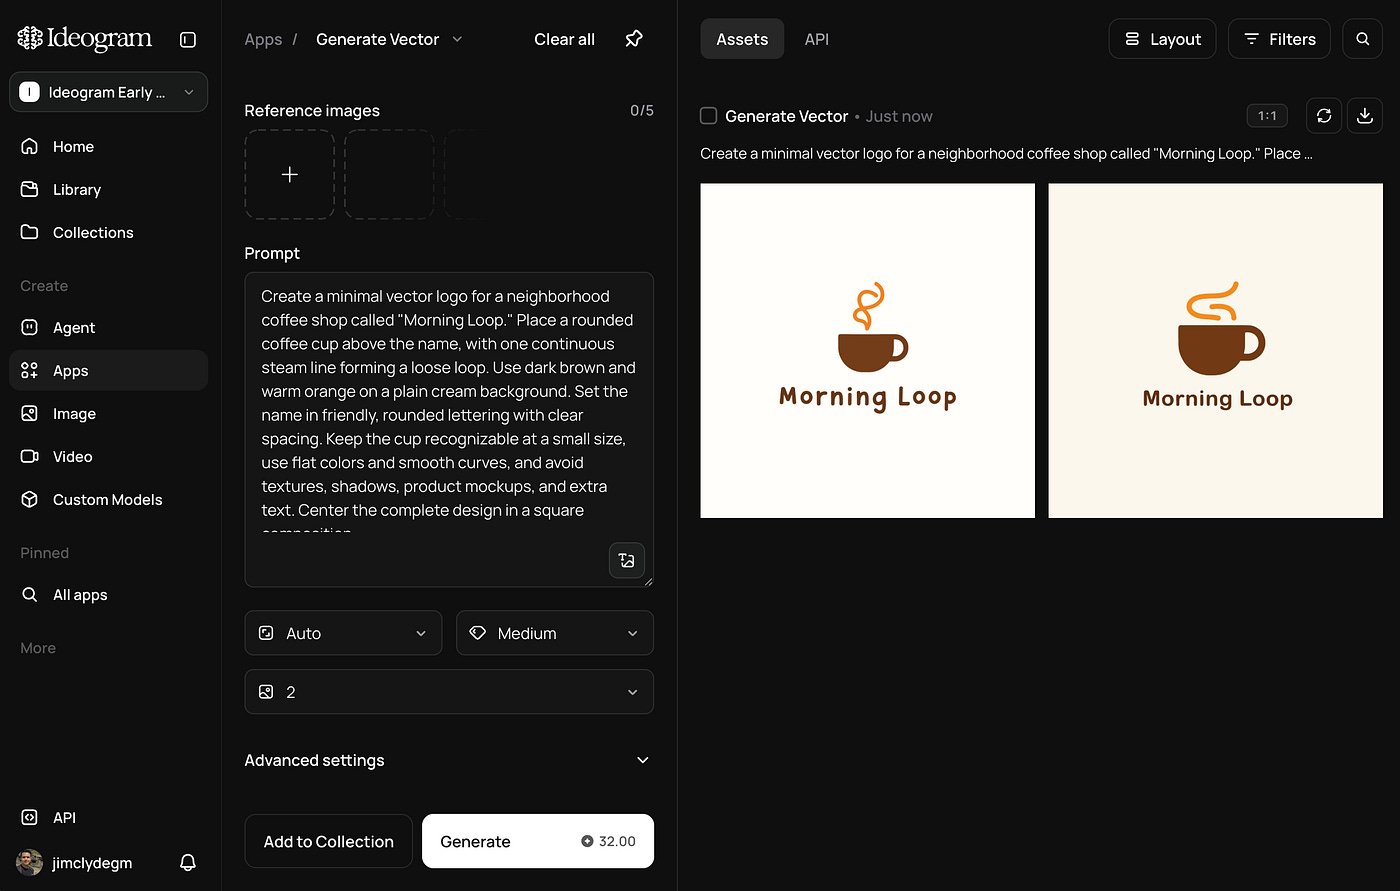This screenshot has width=1400, height=891.
Task: Open asset search
Action: (1363, 39)
